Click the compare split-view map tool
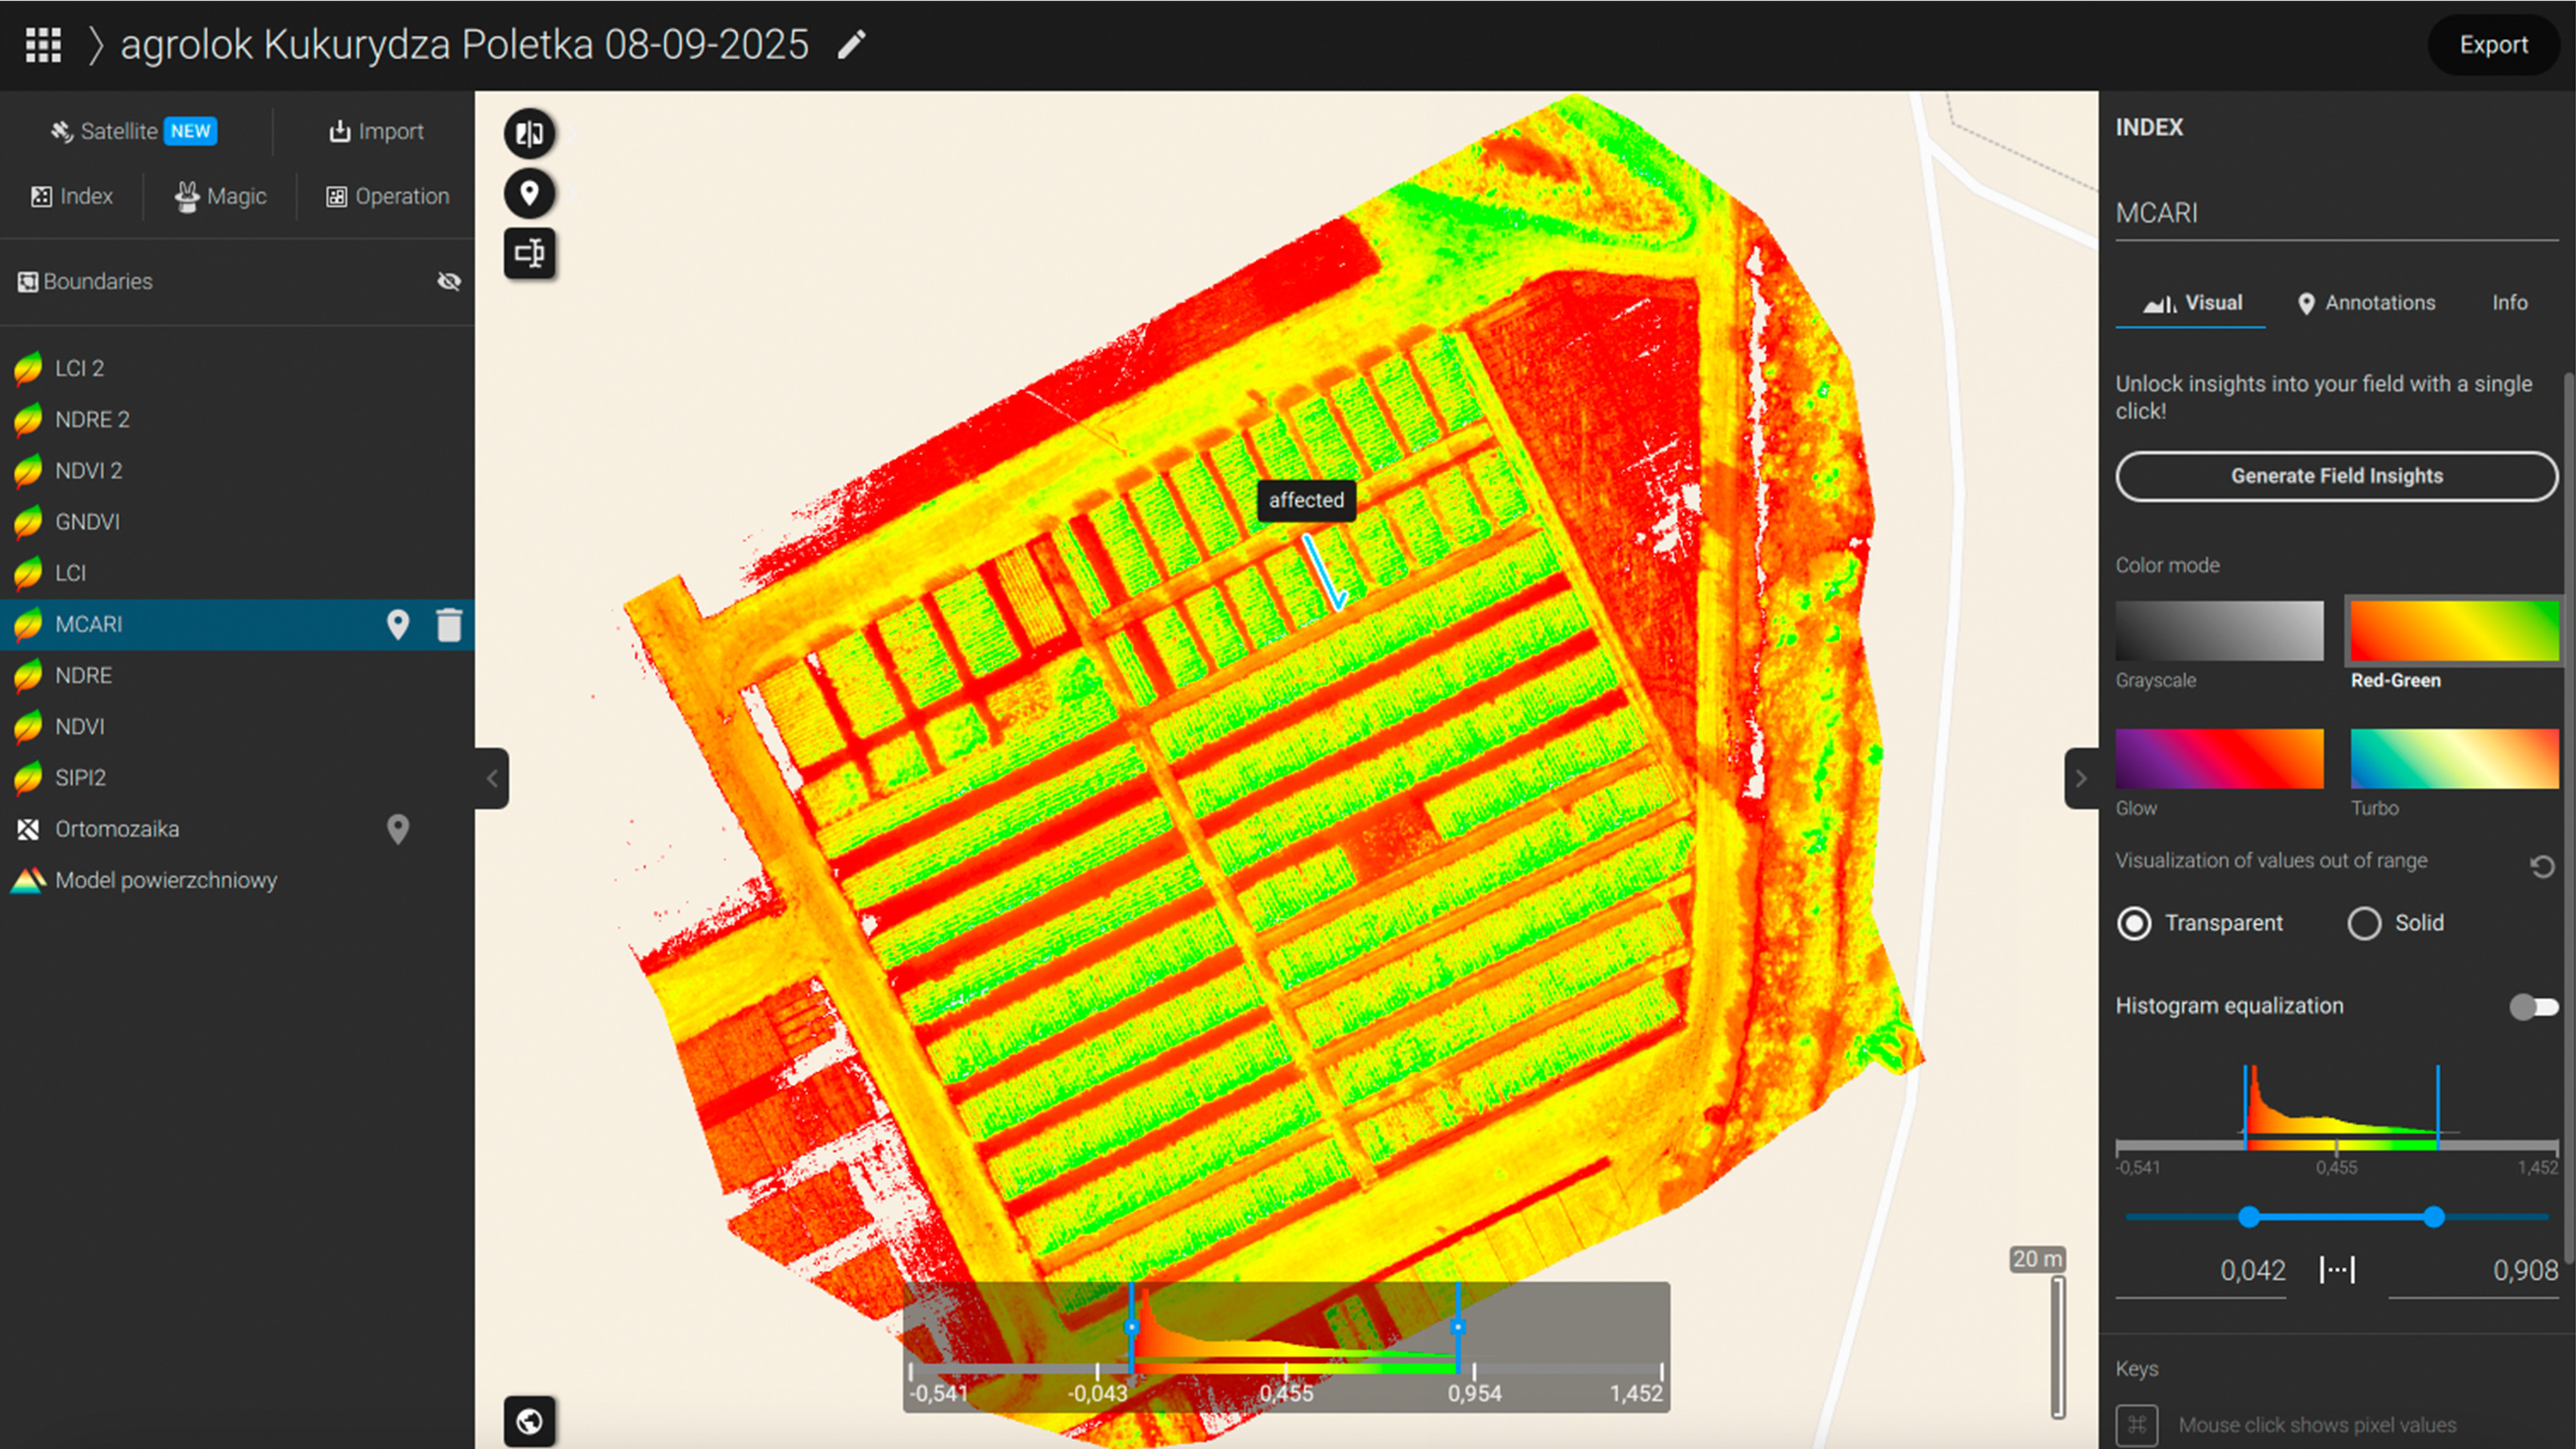Image resolution: width=2576 pixels, height=1449 pixels. pyautogui.click(x=529, y=133)
